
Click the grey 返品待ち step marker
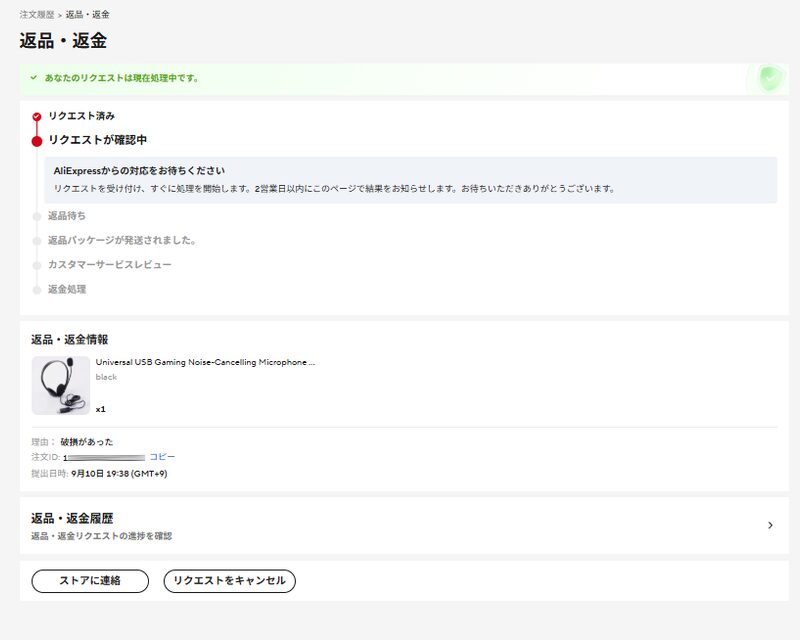[37, 216]
